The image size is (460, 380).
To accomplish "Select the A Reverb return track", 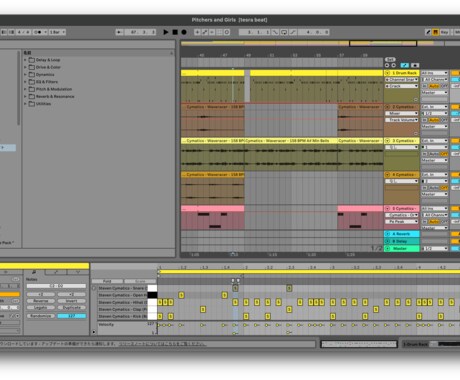I will tap(402, 234).
